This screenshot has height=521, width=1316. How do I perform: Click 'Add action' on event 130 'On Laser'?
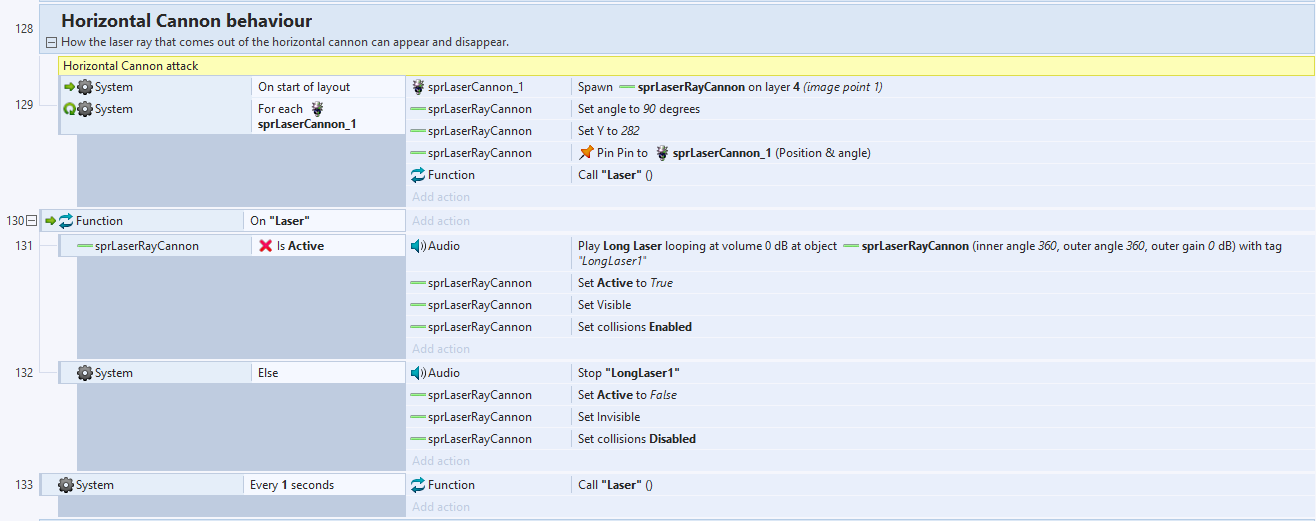click(x=441, y=221)
